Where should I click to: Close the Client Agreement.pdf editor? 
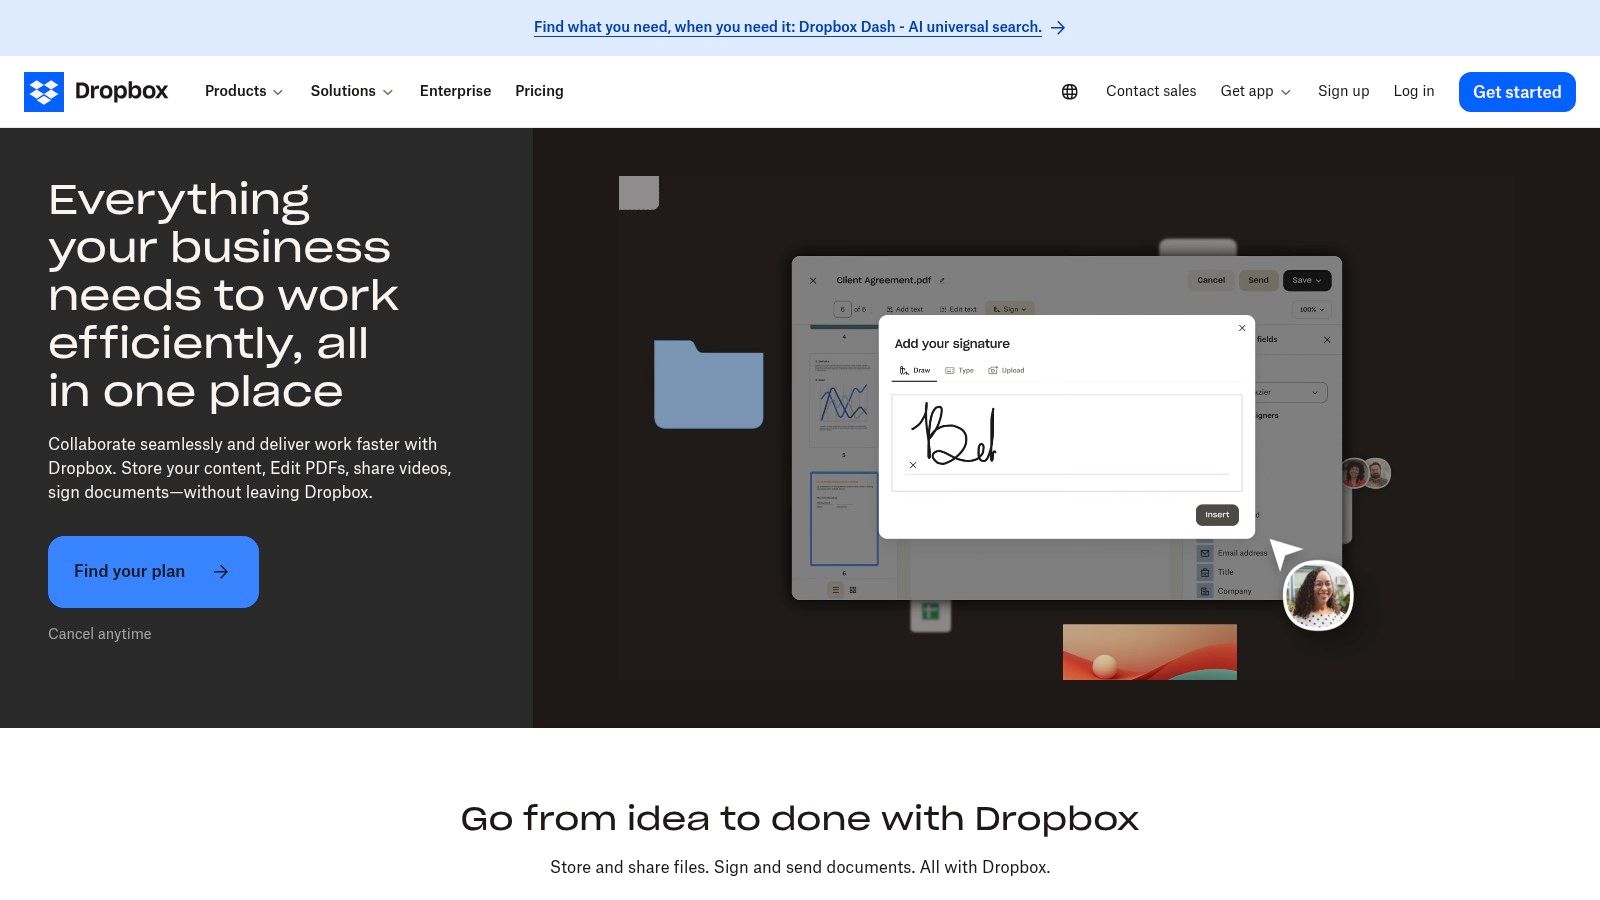[x=813, y=281]
